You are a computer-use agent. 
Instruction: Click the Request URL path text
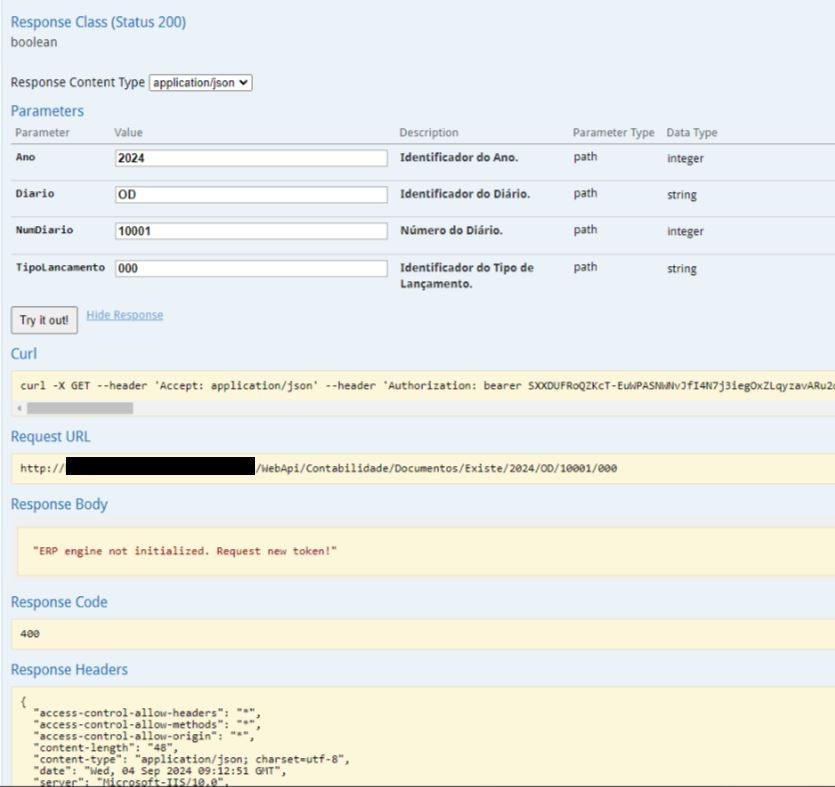click(x=437, y=468)
